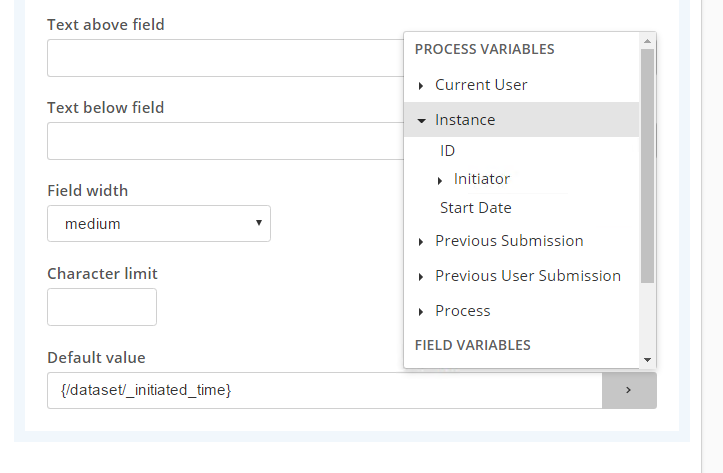The width and height of the screenshot is (723, 473).
Task: Select the ID variable under Instance
Action: (447, 151)
